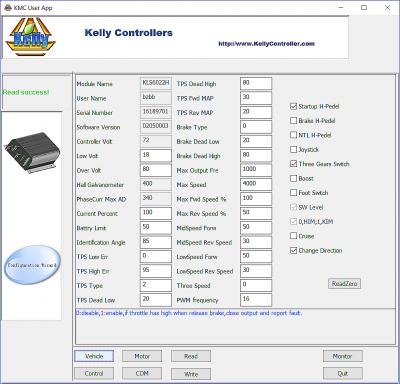Click the controller product image
The image size is (400, 384).
tap(32, 152)
